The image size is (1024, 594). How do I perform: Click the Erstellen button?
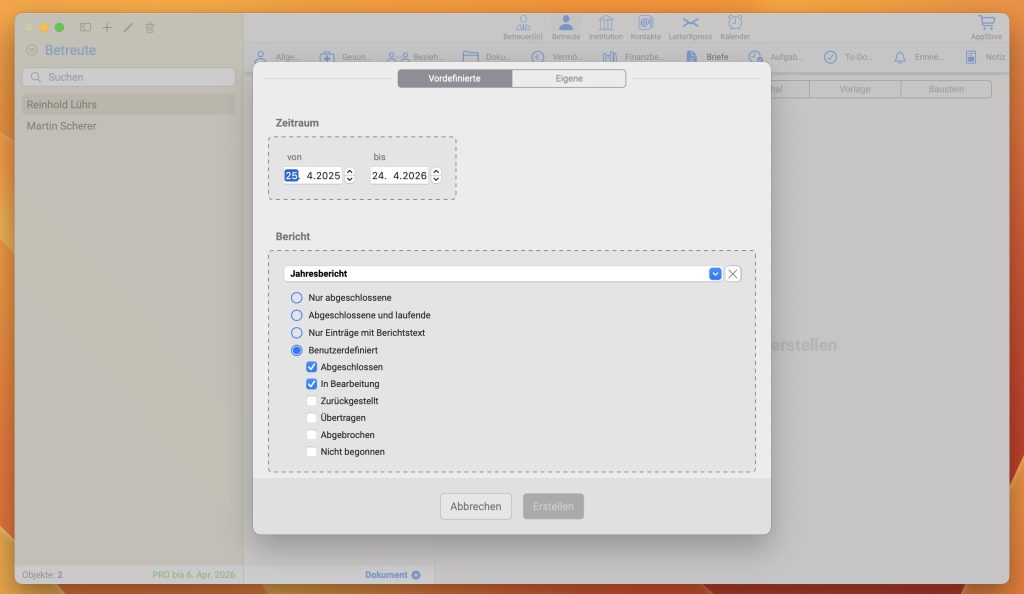tap(553, 506)
